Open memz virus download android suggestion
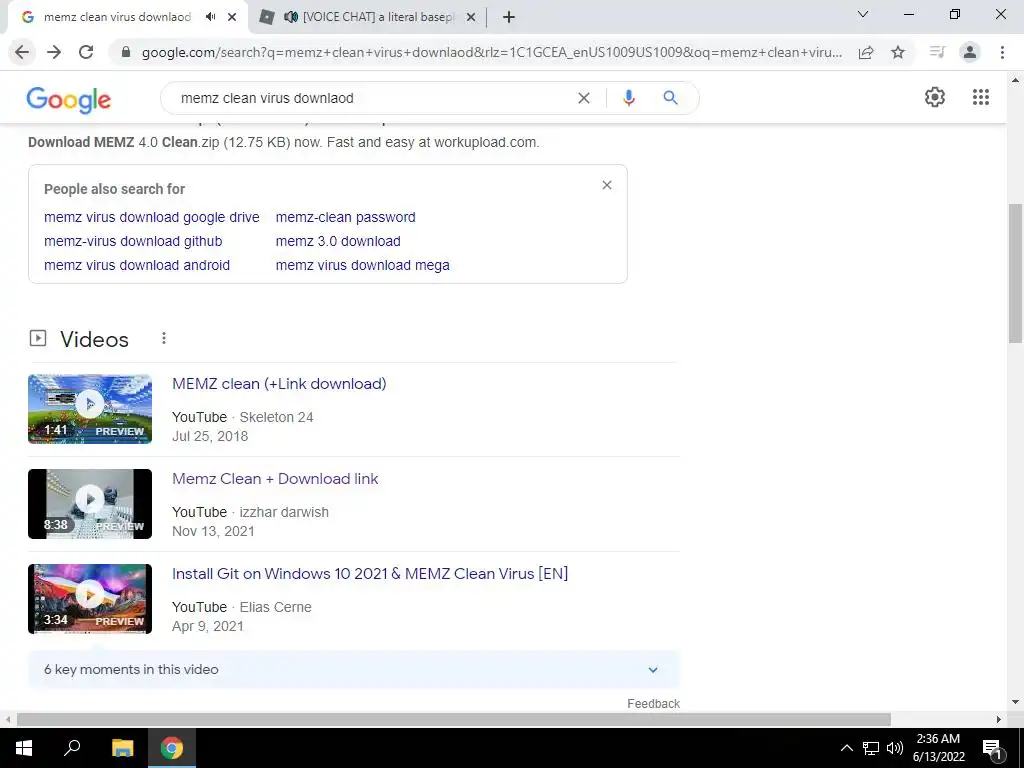 [137, 265]
